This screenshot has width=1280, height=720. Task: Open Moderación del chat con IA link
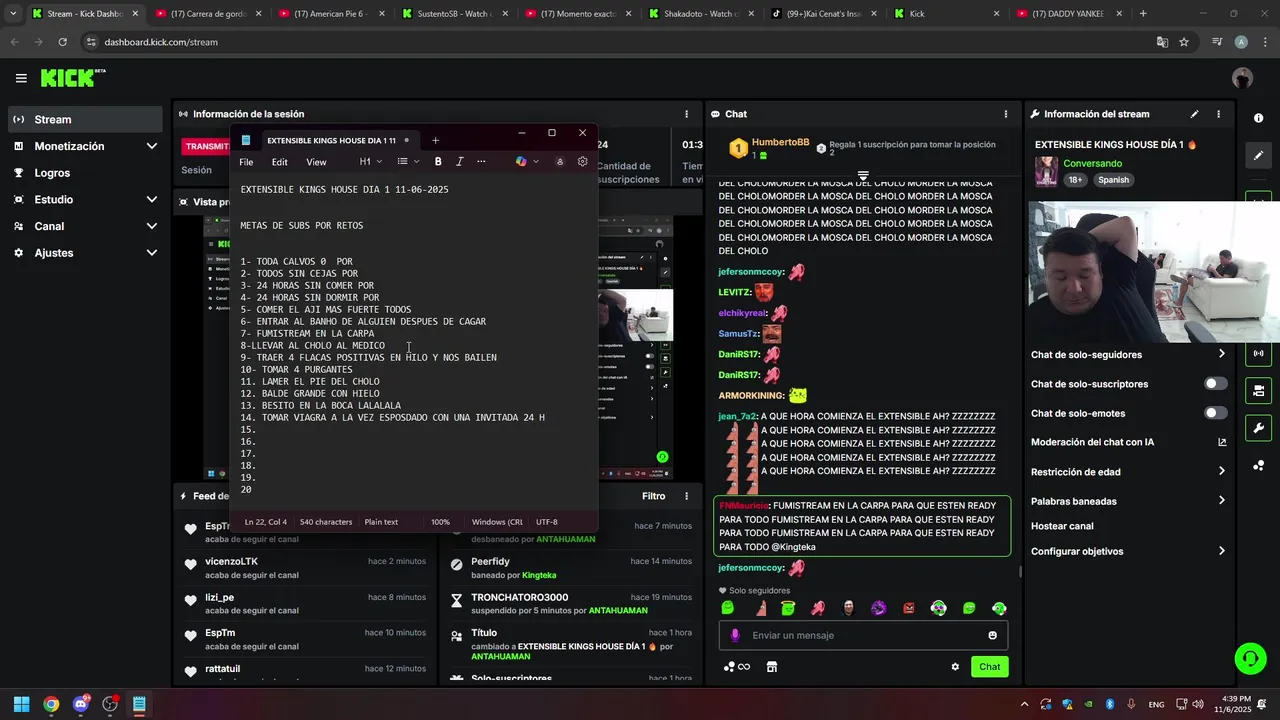click(1128, 442)
